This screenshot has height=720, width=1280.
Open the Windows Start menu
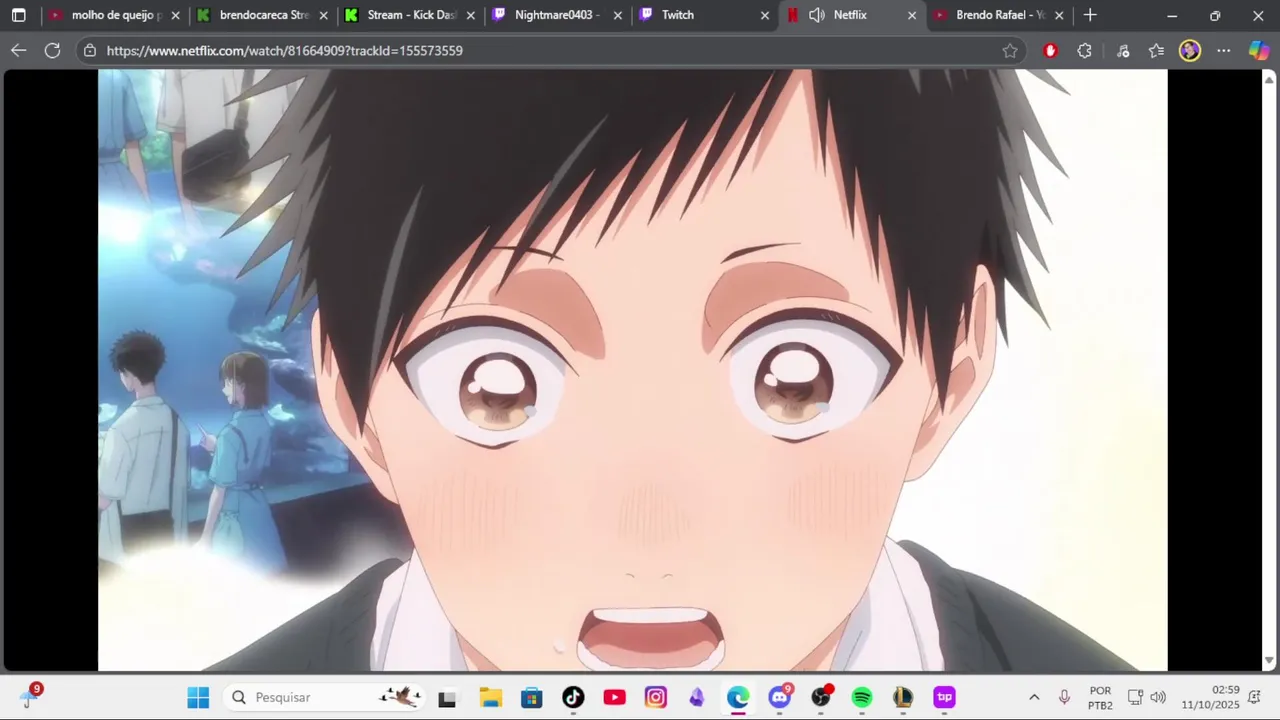pyautogui.click(x=198, y=697)
